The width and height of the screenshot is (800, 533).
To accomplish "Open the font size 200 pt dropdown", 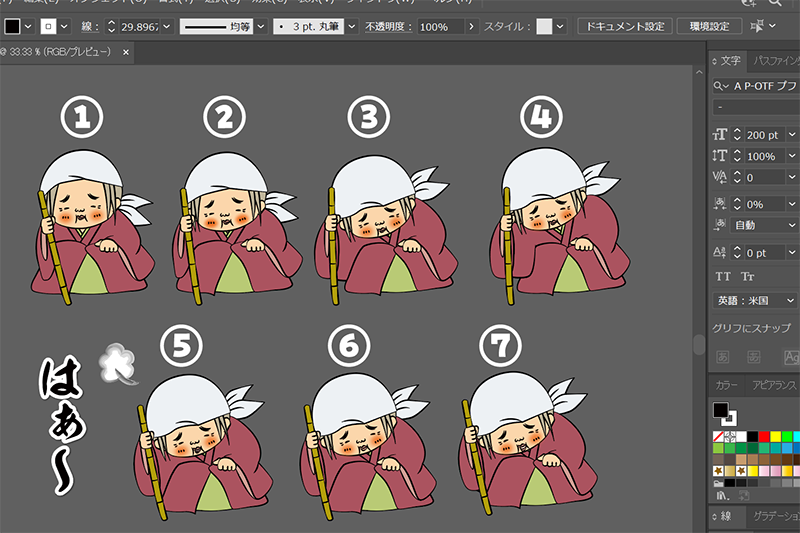I will tap(792, 134).
